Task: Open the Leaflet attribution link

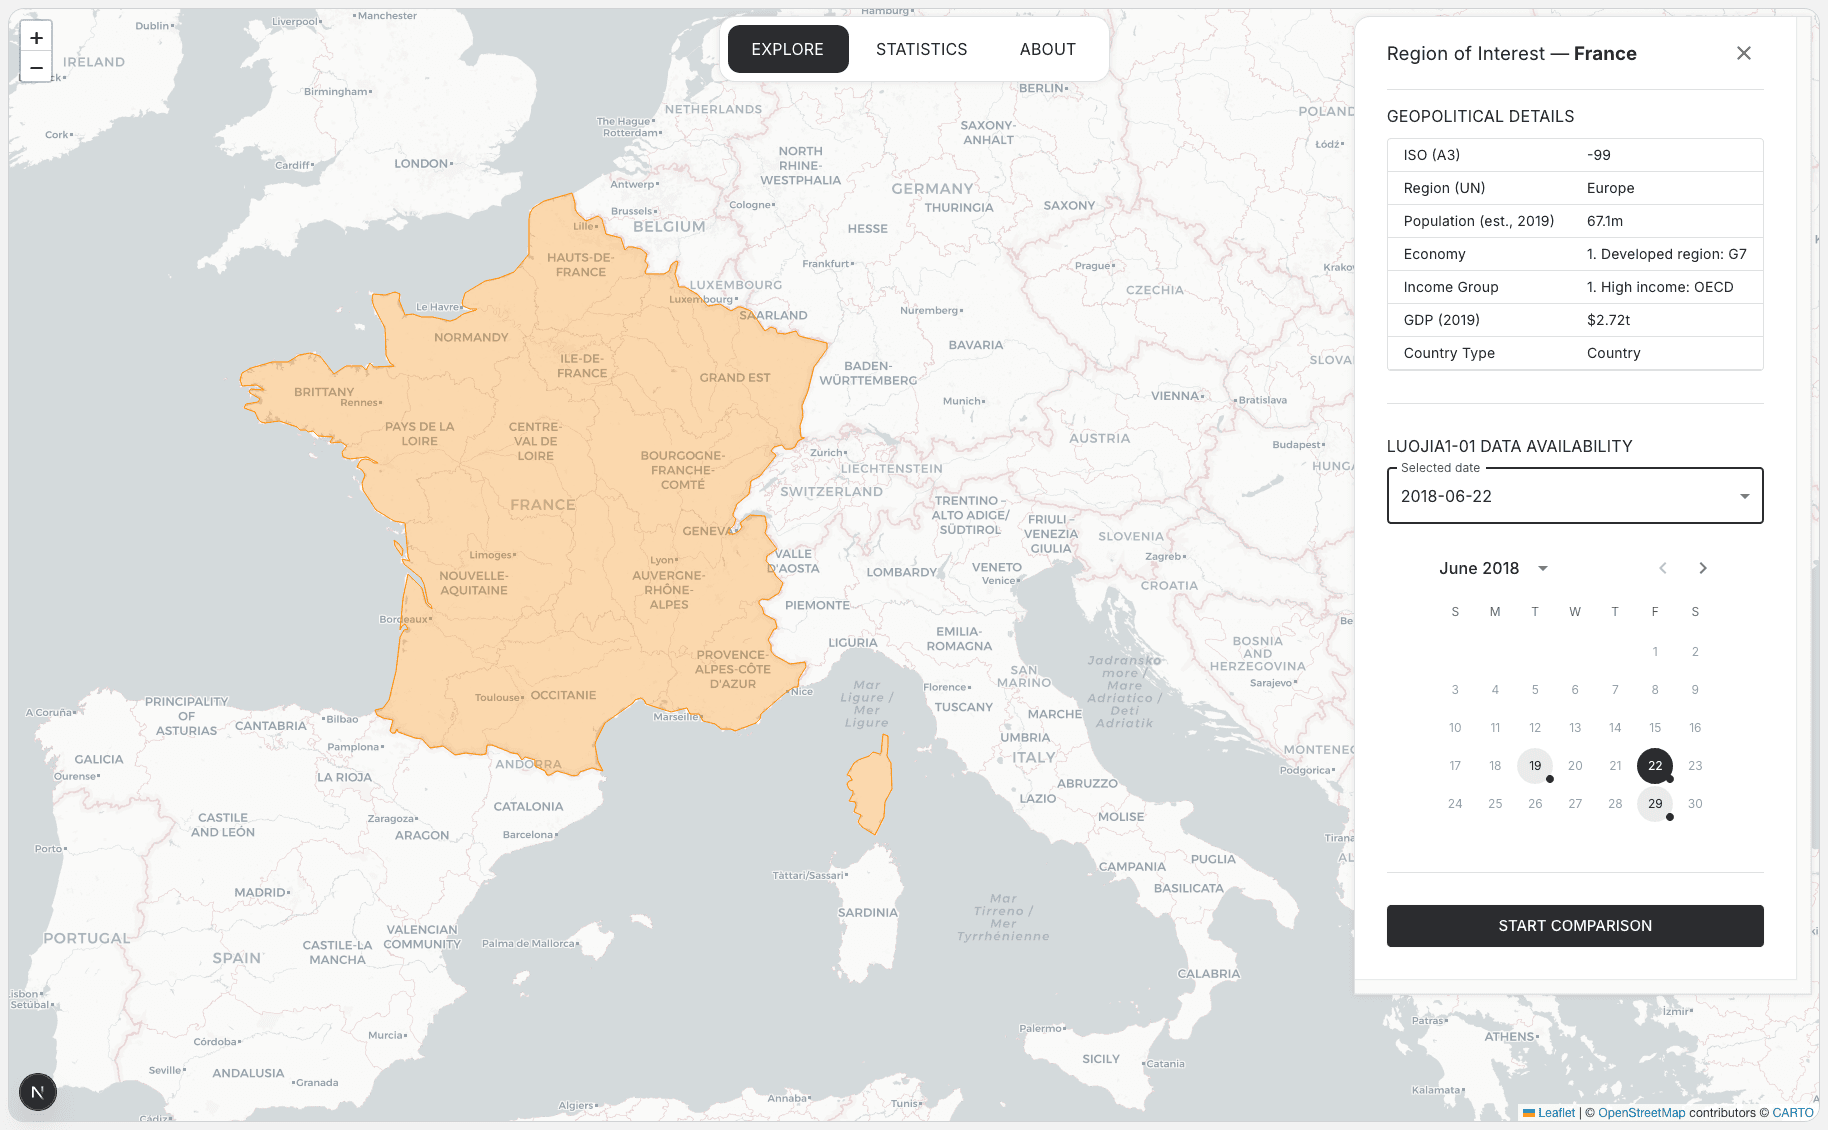Action: 1555,1112
